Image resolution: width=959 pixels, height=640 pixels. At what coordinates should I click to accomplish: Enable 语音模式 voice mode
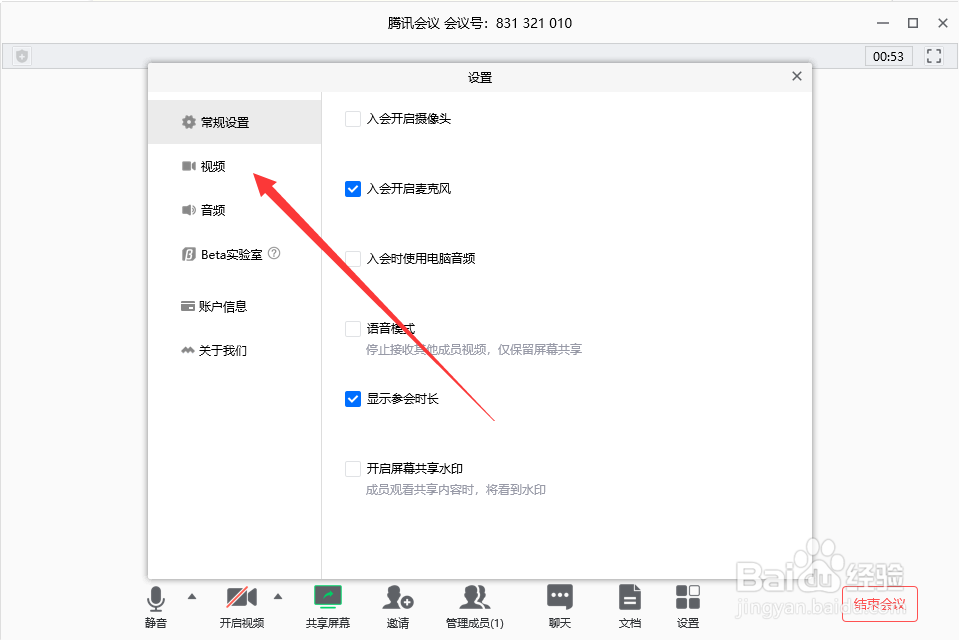(x=352, y=328)
